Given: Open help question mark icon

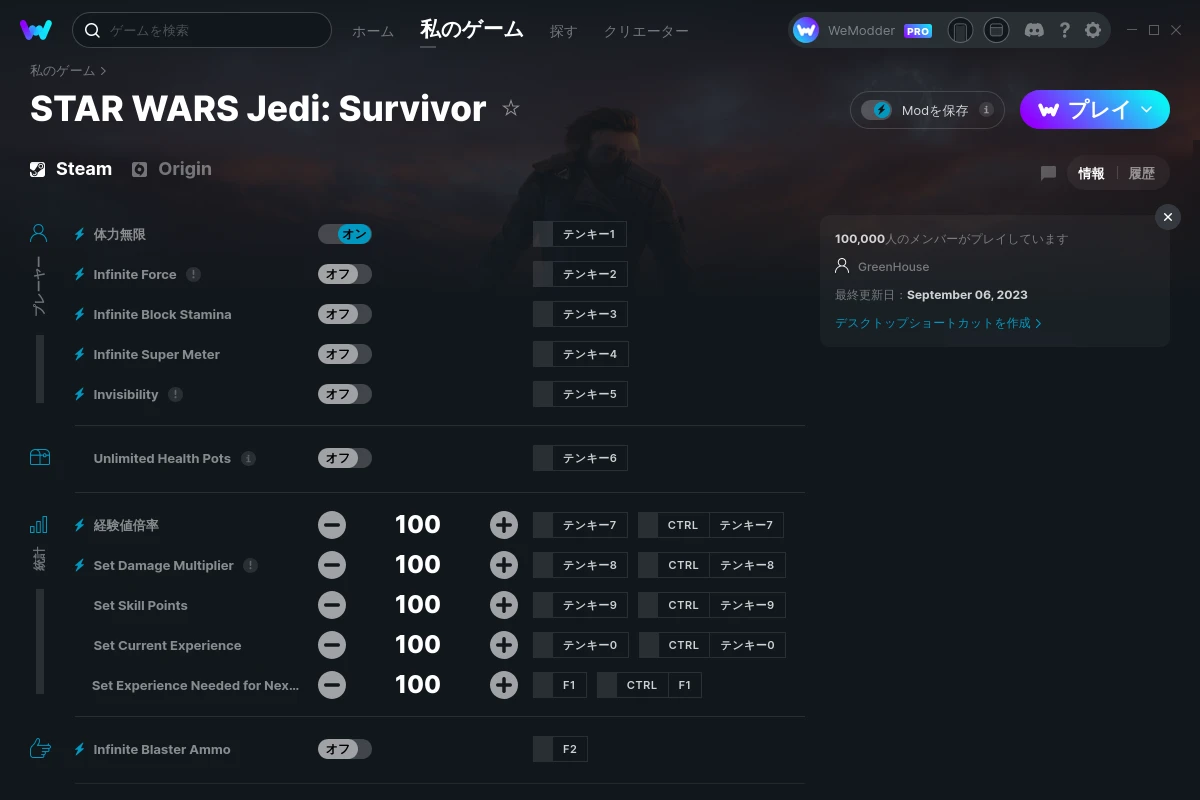Looking at the screenshot, I should coord(1064,30).
